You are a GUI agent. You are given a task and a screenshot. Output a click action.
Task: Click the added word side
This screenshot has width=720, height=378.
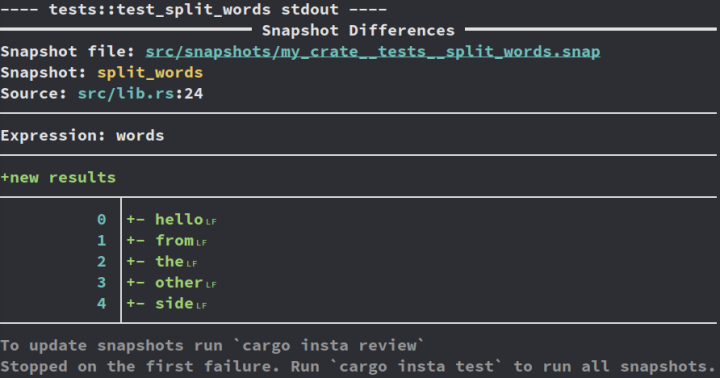point(174,303)
